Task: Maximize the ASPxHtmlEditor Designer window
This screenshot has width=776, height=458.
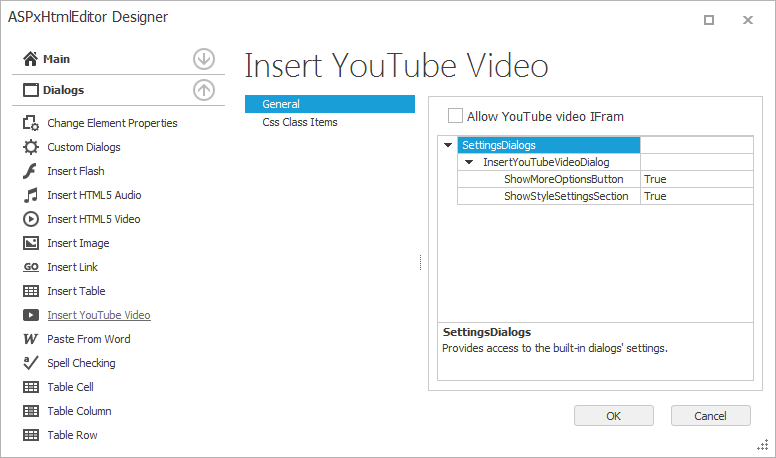Action: tap(709, 20)
